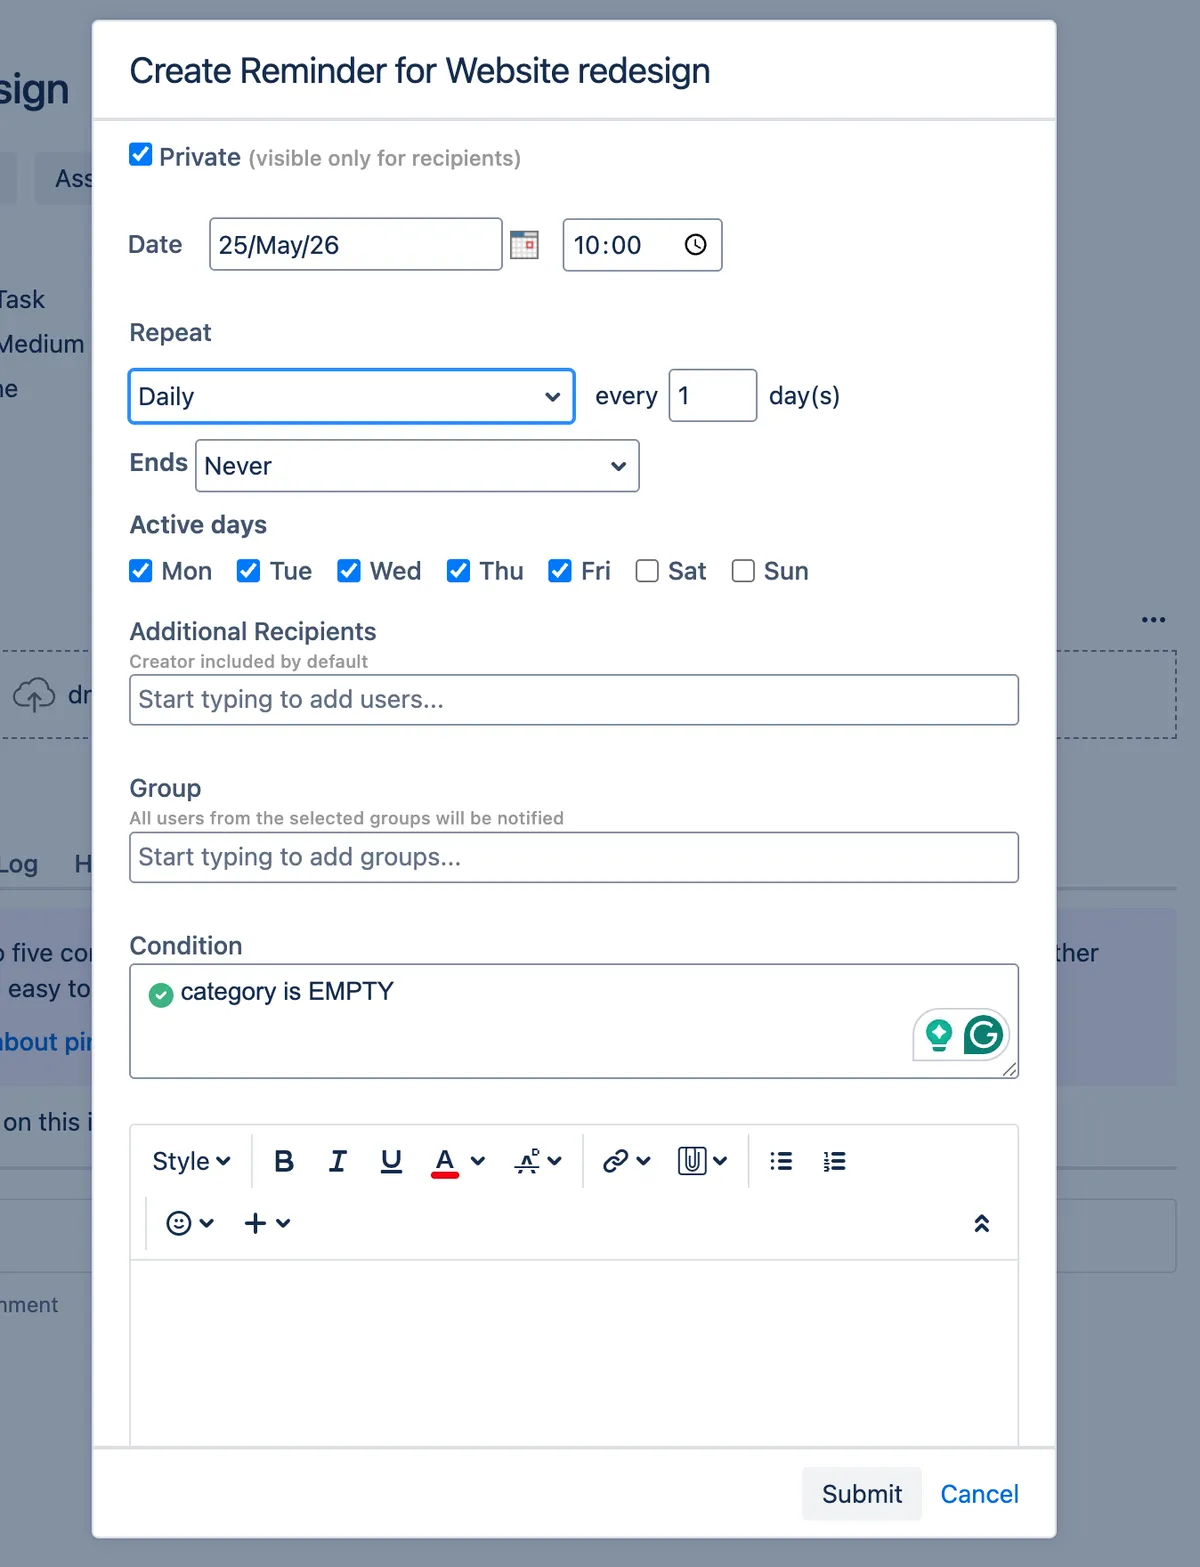The height and width of the screenshot is (1567, 1200).
Task: Submit the reminder
Action: (862, 1494)
